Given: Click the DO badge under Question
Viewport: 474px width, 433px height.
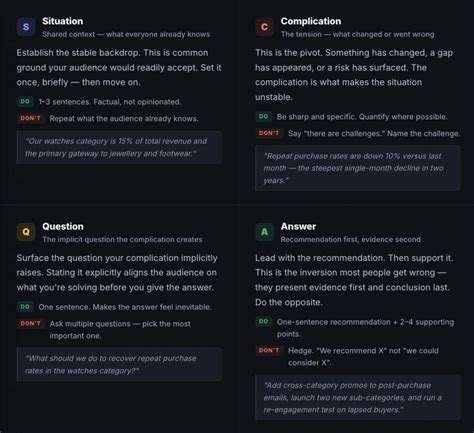Looking at the screenshot, I should [x=25, y=307].
